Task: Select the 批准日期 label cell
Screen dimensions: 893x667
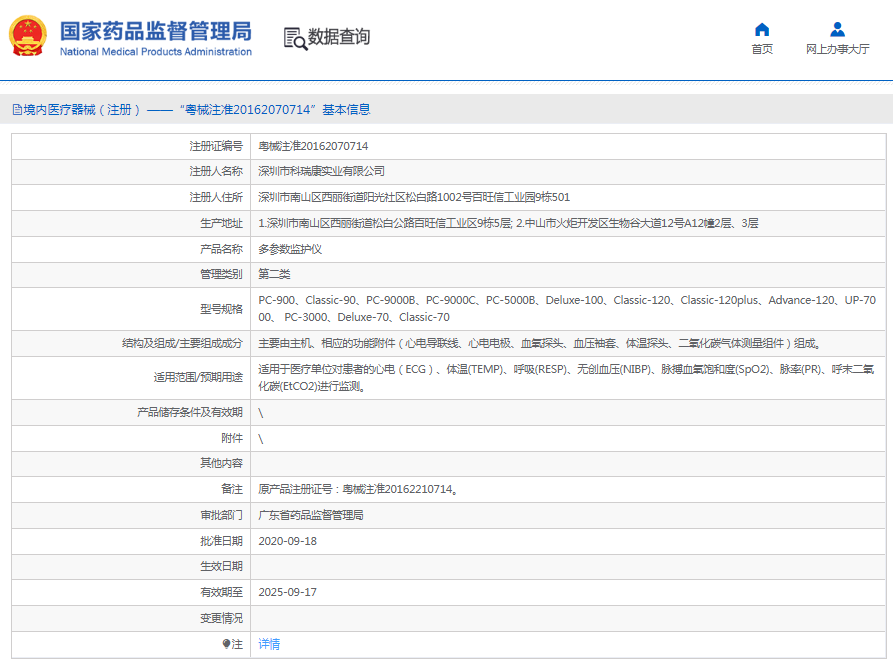Action: point(131,541)
